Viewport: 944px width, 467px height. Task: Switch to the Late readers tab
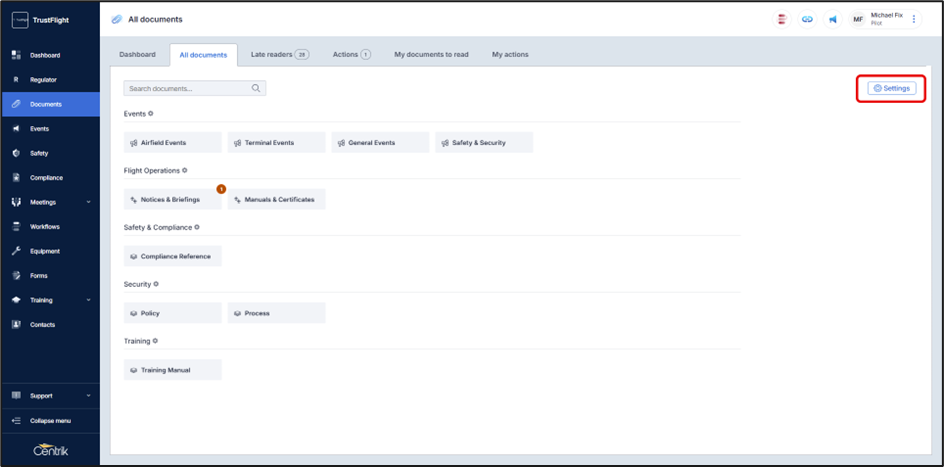click(x=279, y=54)
